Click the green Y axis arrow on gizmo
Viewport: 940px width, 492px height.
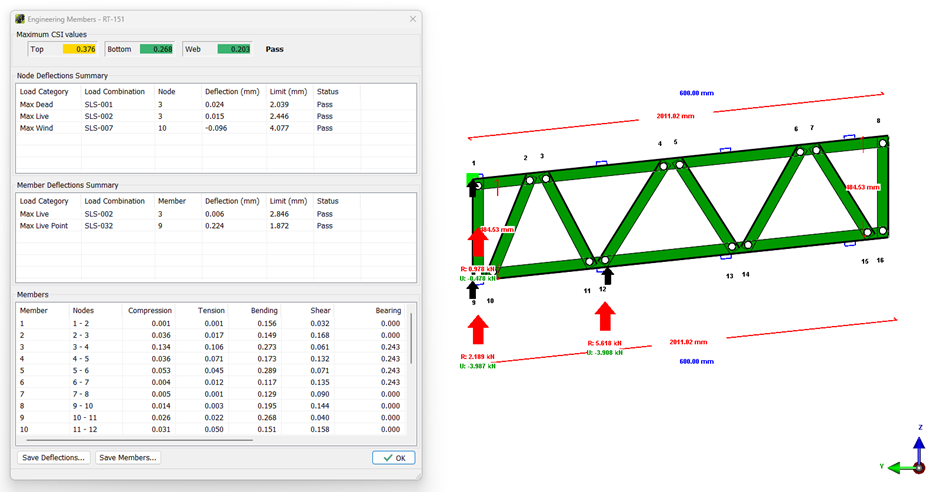[896, 467]
